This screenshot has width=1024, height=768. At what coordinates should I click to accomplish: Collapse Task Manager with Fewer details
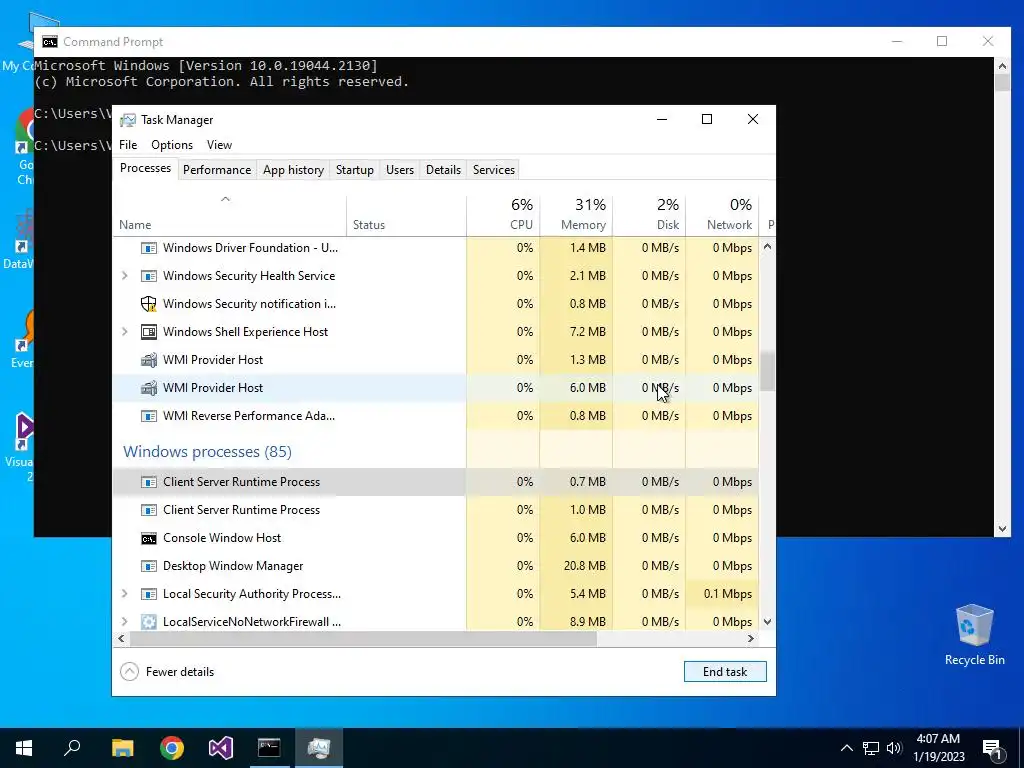pyautogui.click(x=167, y=672)
